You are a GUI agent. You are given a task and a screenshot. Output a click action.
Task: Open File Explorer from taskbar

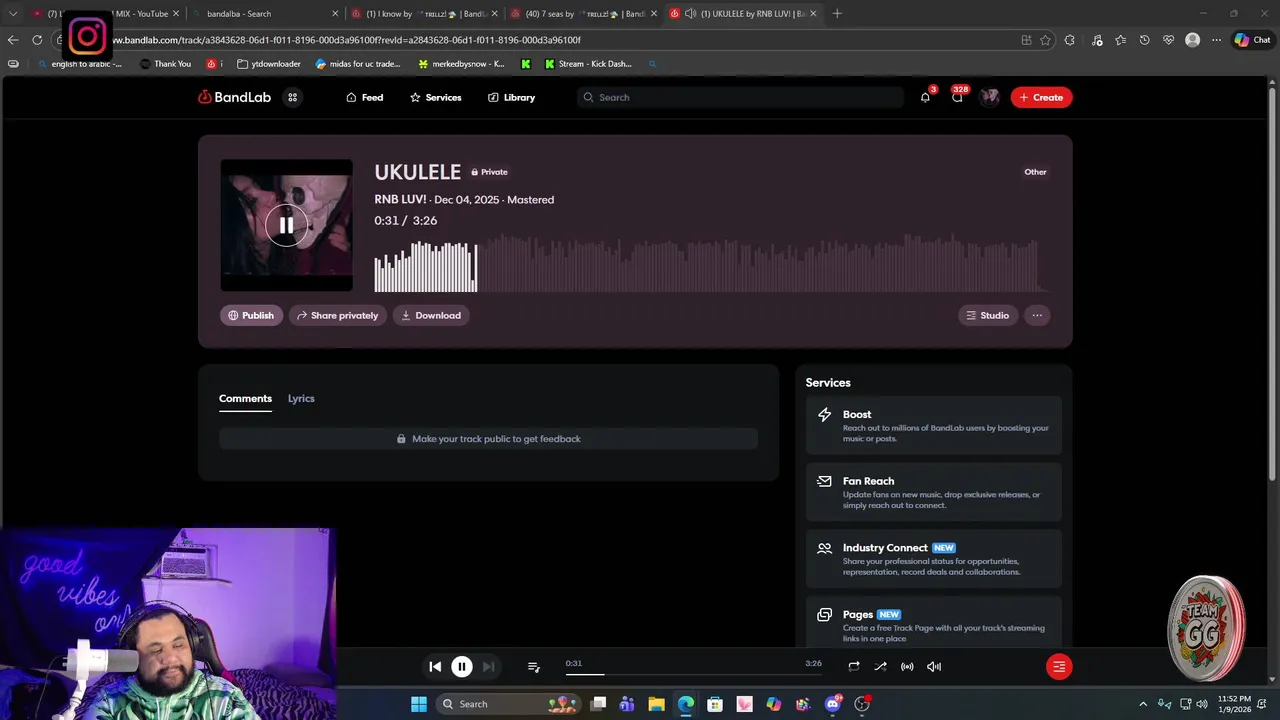[656, 704]
